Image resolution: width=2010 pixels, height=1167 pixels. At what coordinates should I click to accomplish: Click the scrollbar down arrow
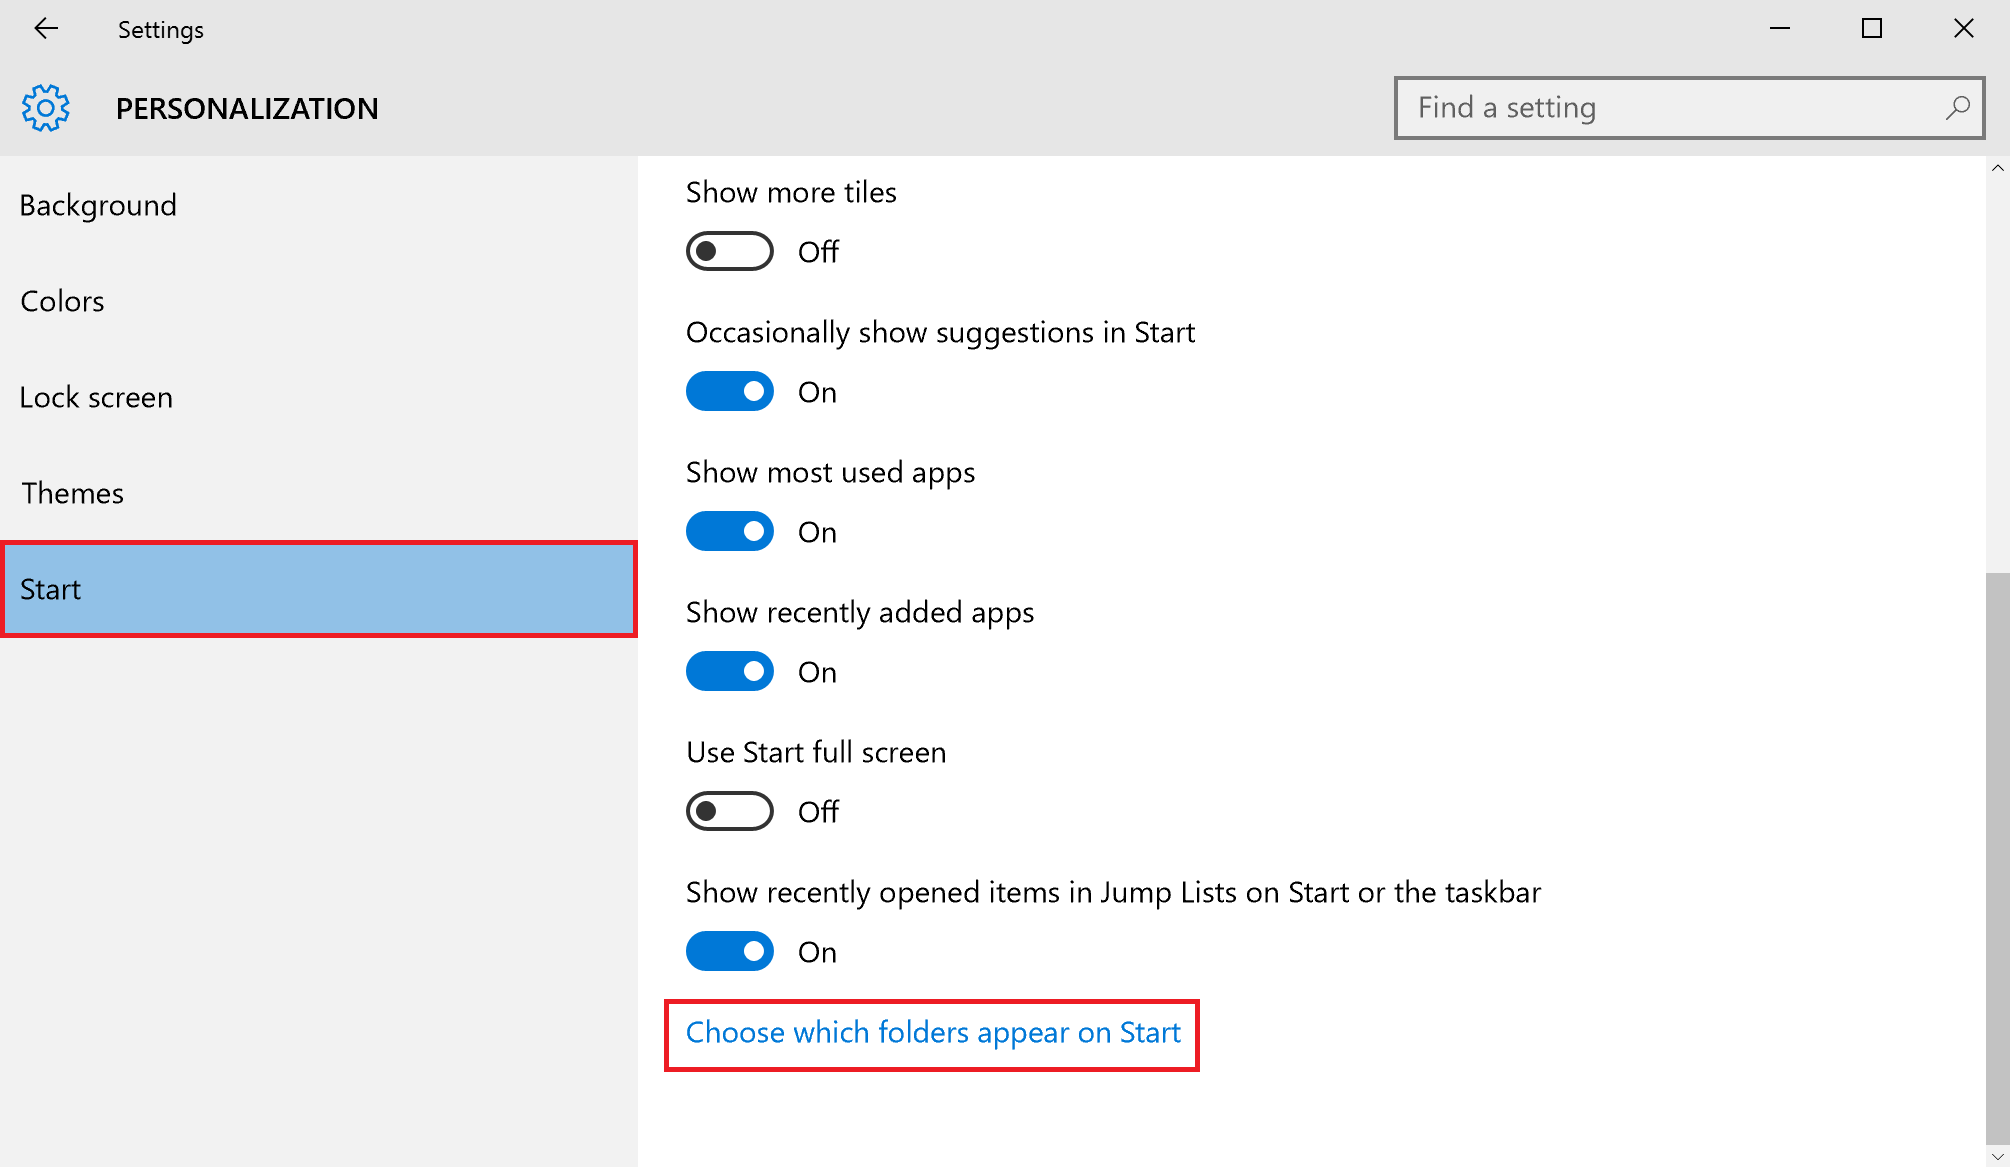coord(1998,1155)
